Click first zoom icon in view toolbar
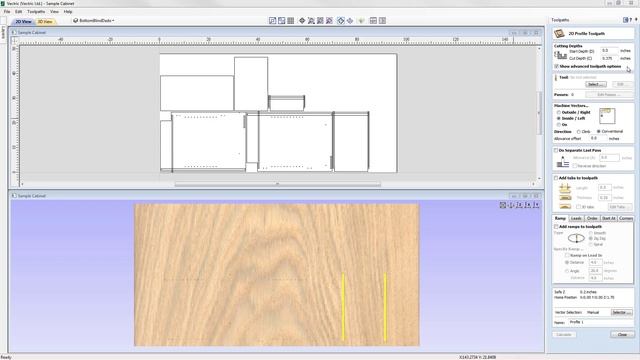640x360 pixels. 273,20
